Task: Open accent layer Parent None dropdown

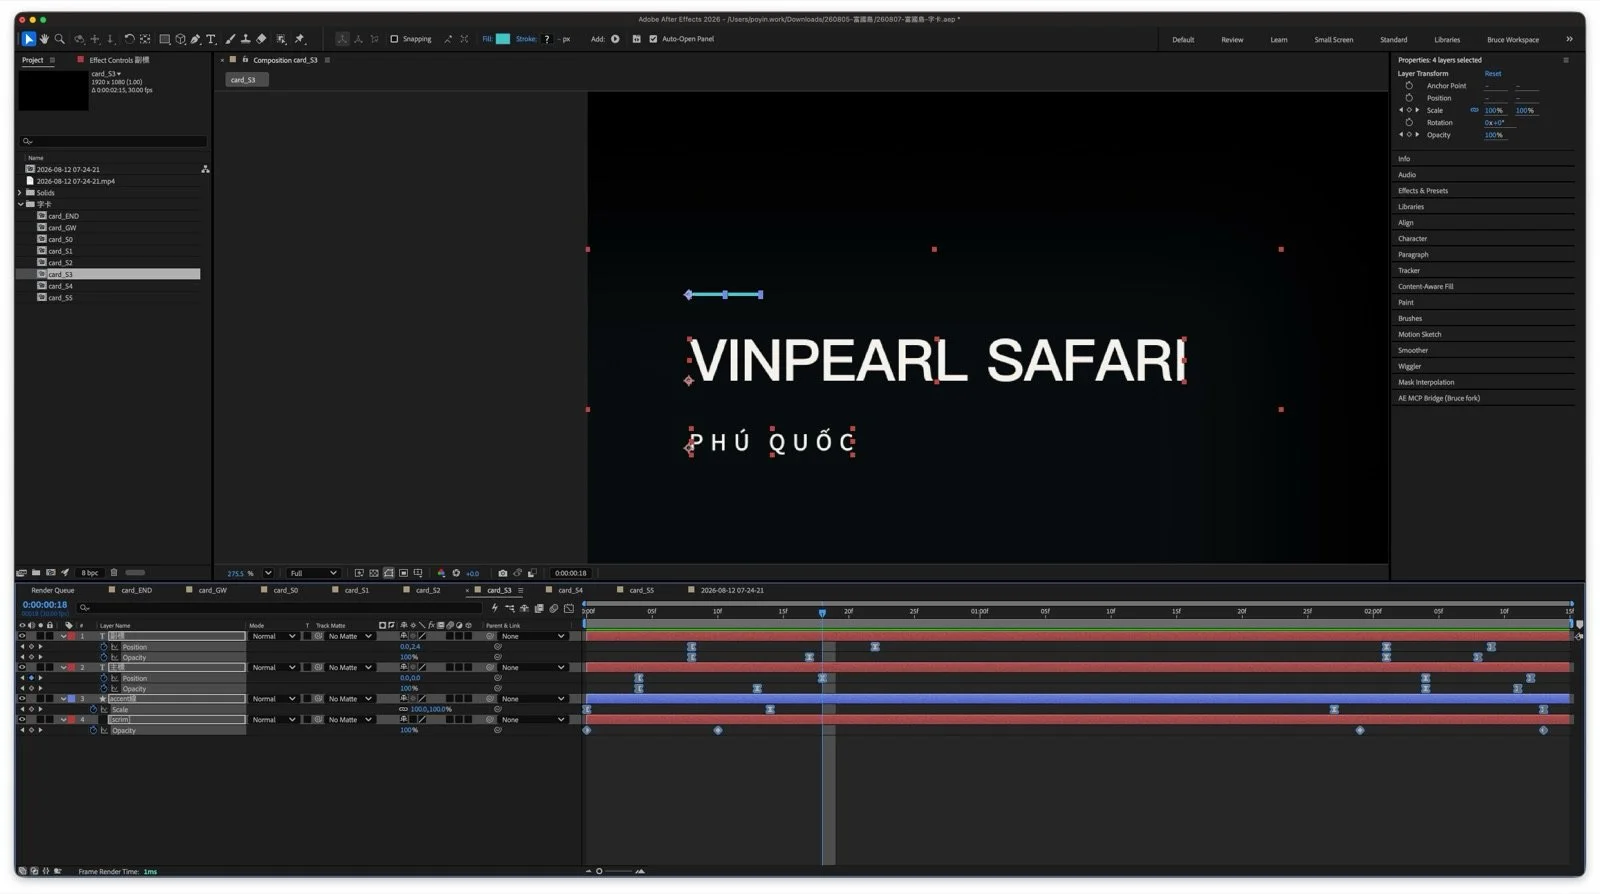Action: point(533,699)
